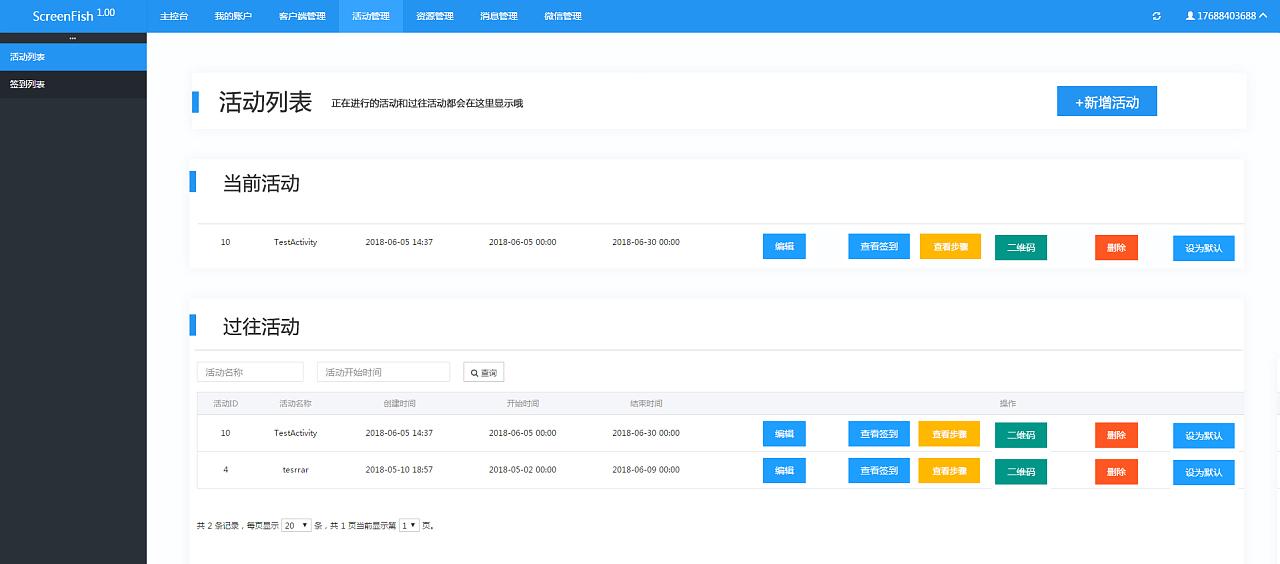This screenshot has height=564, width=1280.
Task: Click the 过往活动 section heading
Action: 261,327
